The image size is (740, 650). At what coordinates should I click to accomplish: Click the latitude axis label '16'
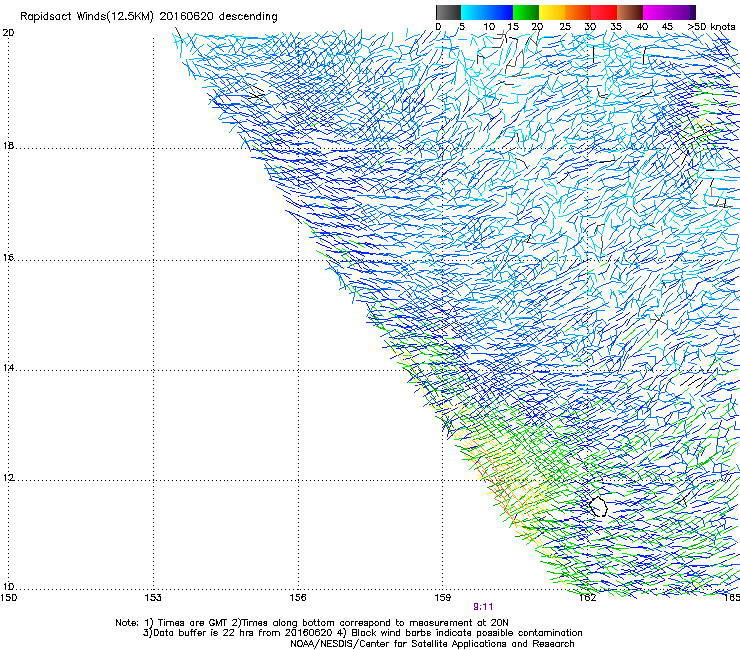(8, 258)
